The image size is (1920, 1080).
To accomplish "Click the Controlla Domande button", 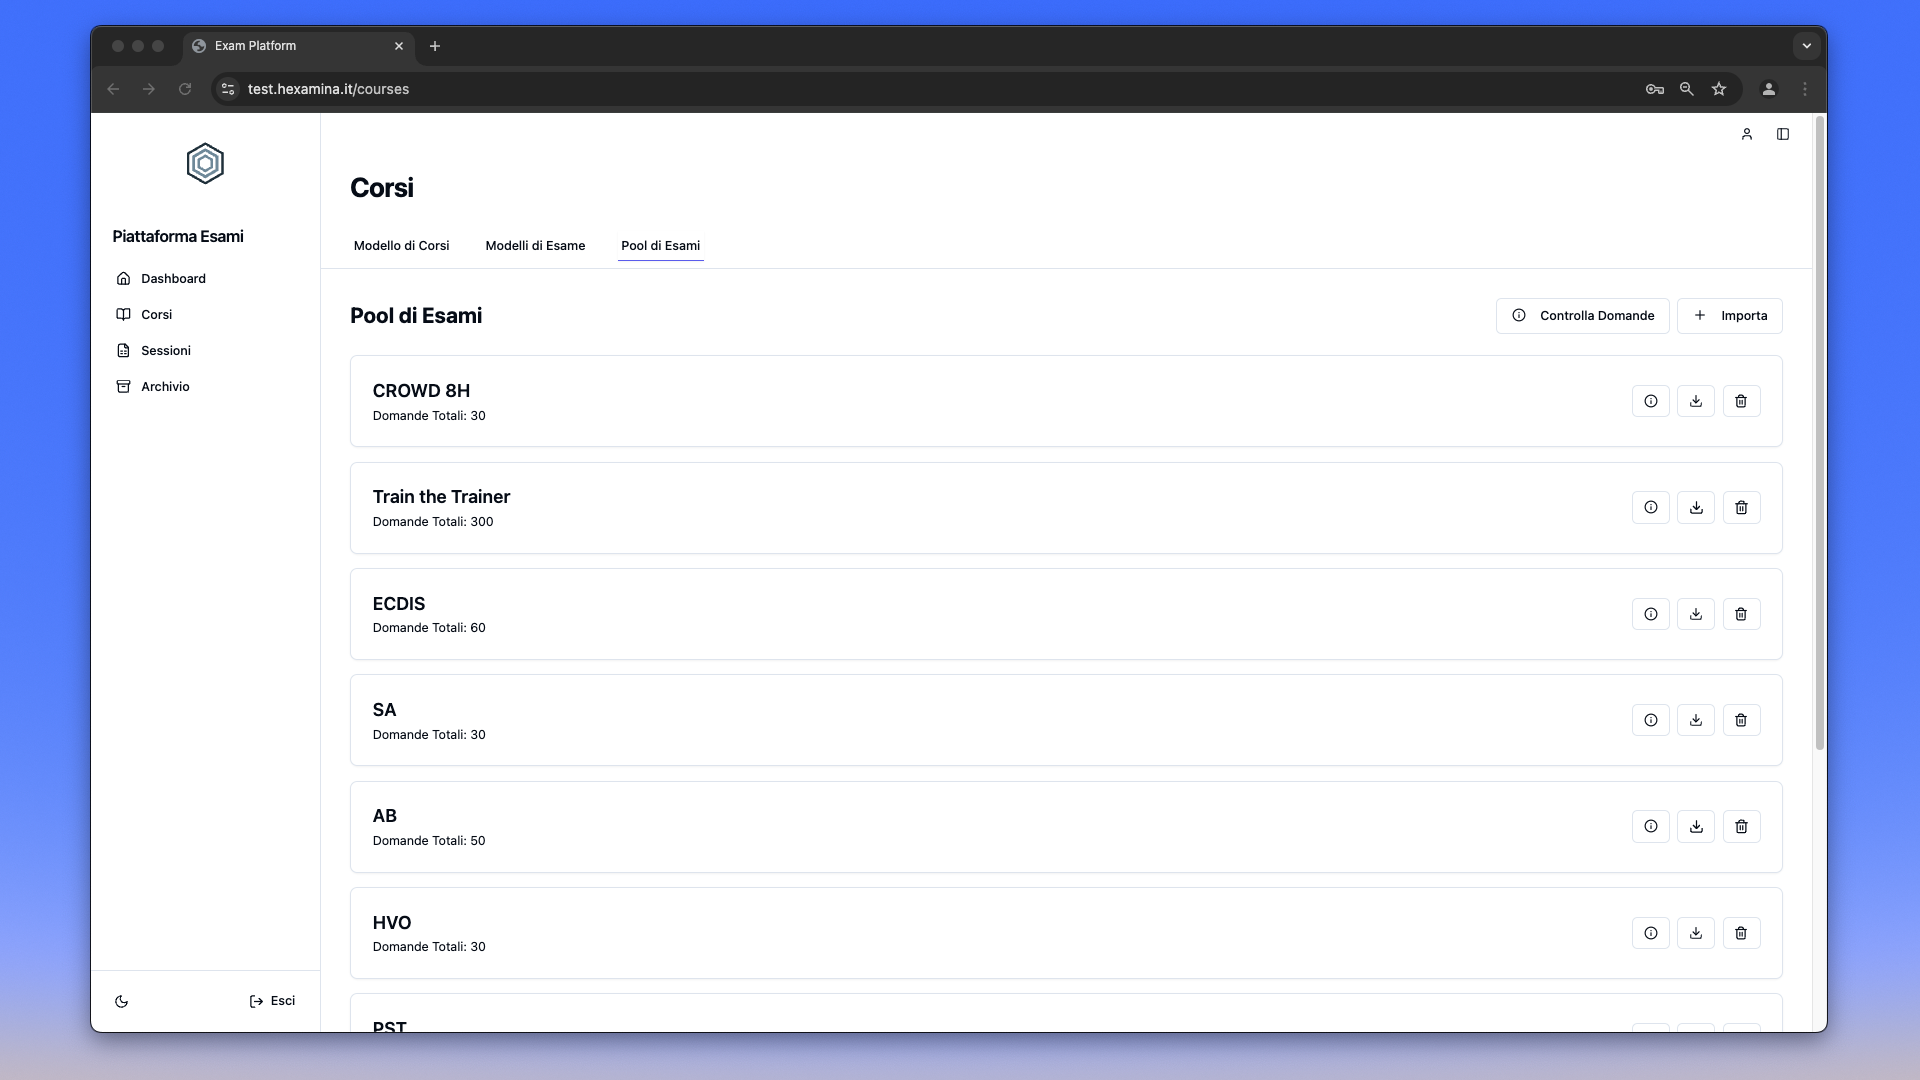I will (x=1582, y=316).
